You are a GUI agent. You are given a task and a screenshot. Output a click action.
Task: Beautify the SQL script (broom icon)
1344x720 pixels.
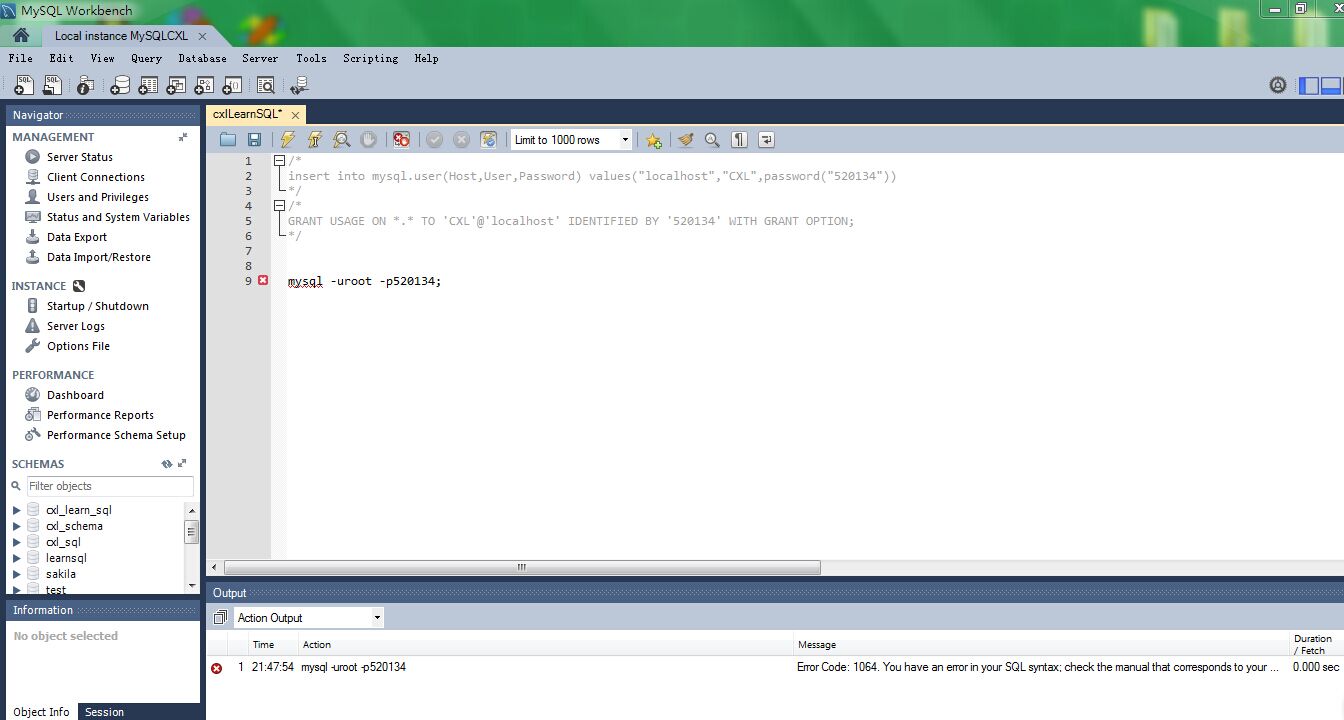[x=685, y=140]
